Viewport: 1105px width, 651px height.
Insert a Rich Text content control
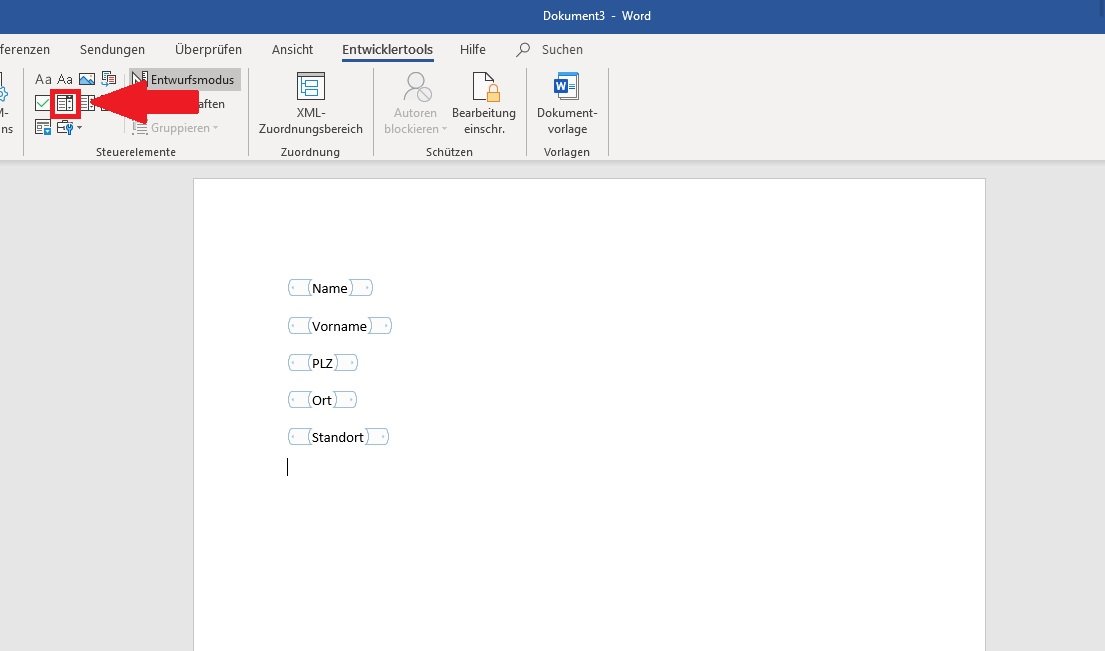tap(43, 79)
